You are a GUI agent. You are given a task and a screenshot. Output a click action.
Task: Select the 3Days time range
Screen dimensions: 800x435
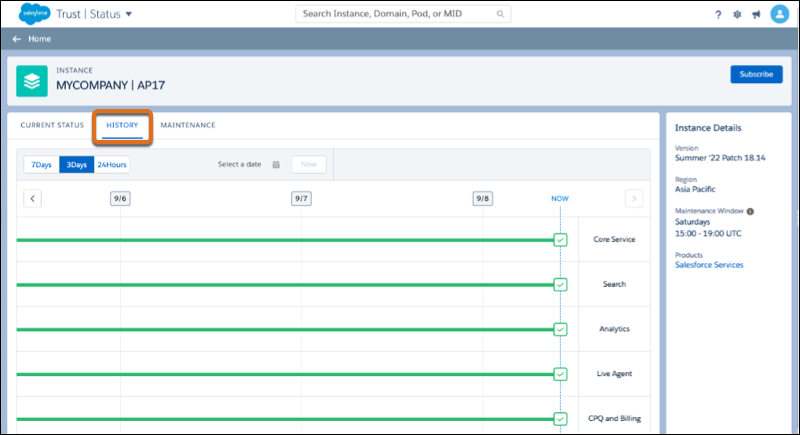[76, 165]
